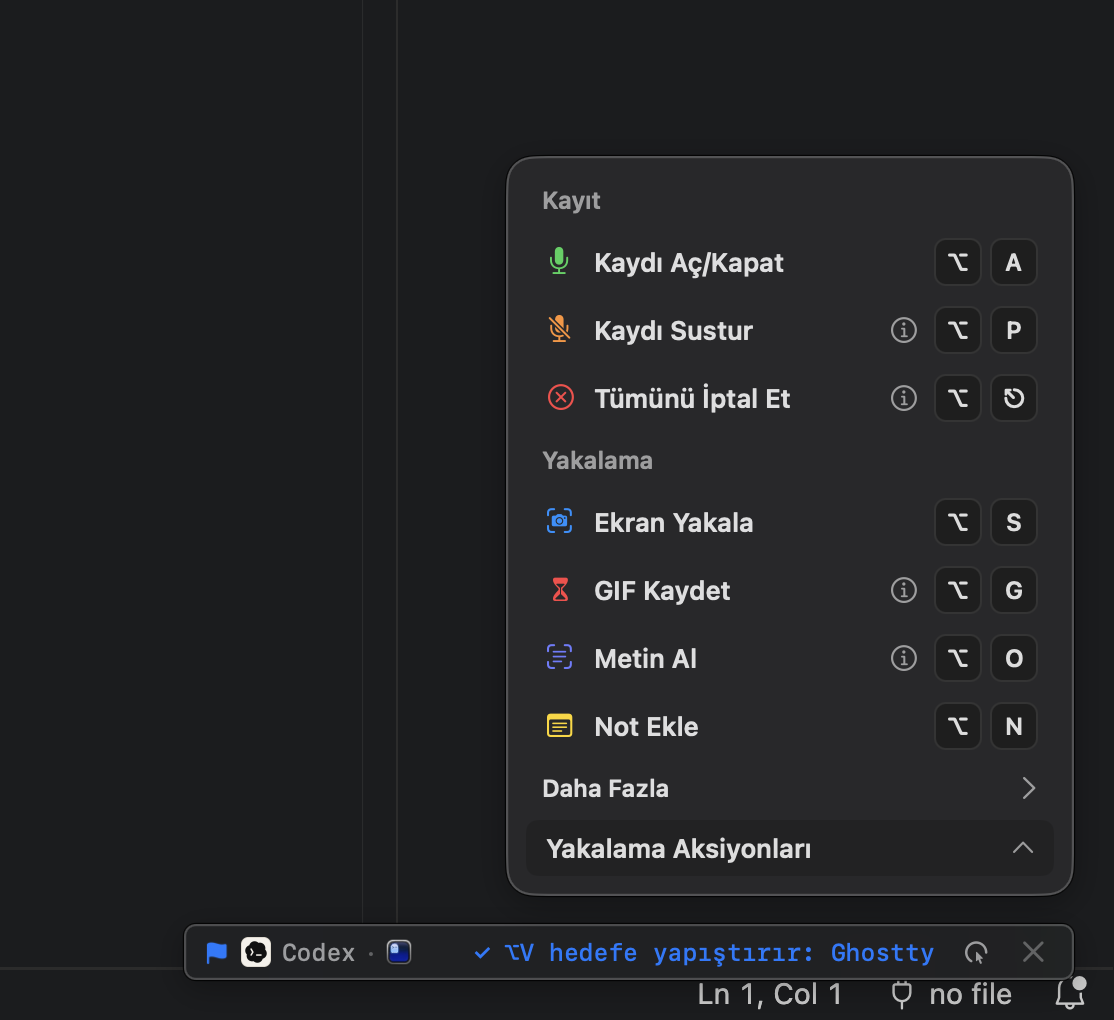
Task: Click the notification bell in status bar
Action: (x=1071, y=993)
